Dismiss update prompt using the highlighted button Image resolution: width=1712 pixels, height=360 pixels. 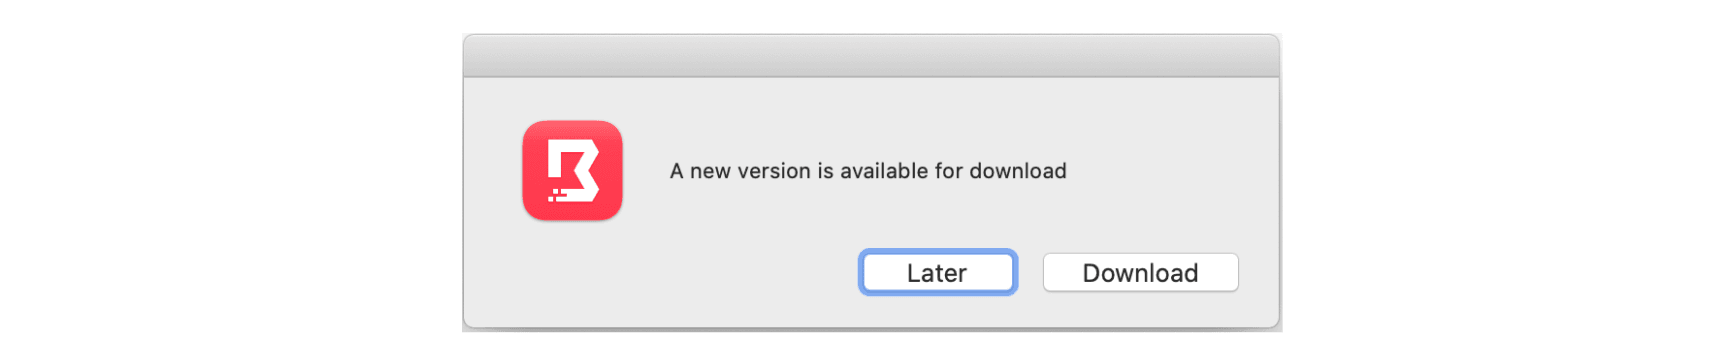(937, 272)
